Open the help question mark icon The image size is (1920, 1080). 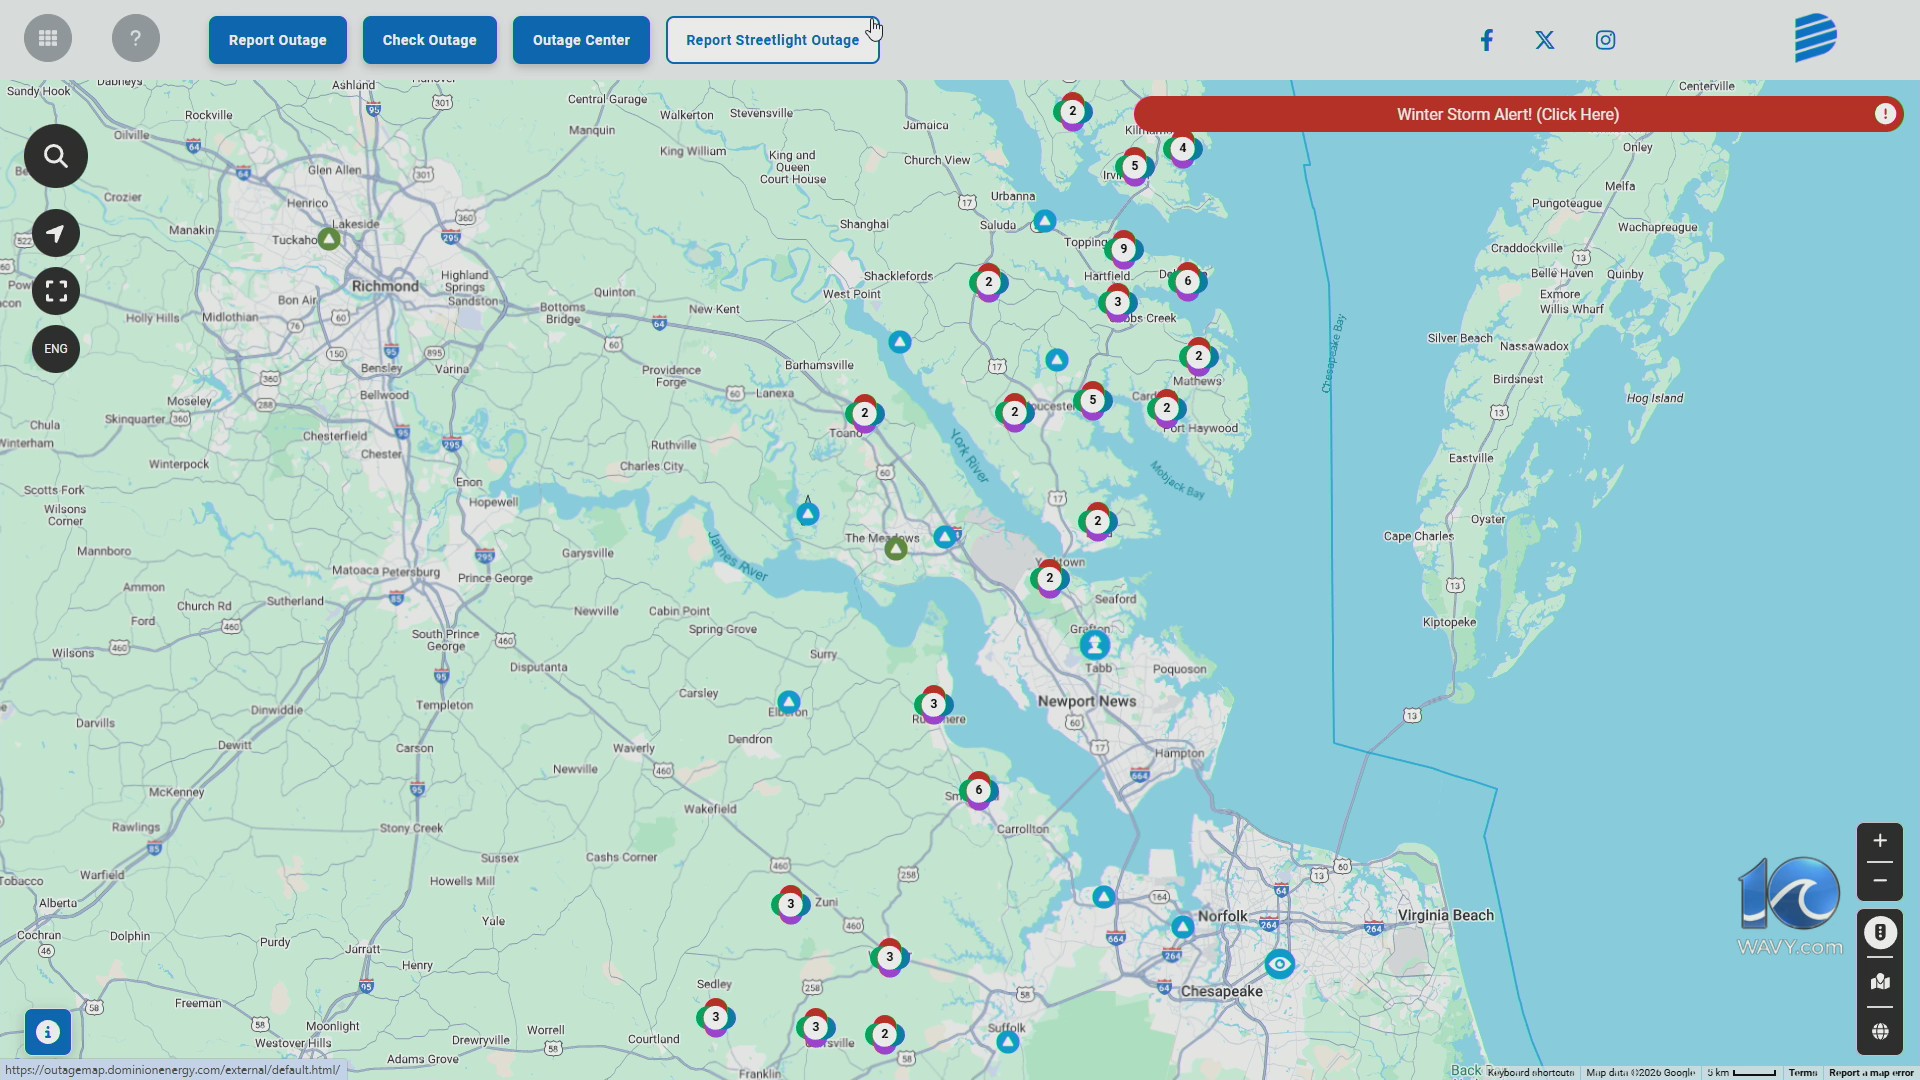tap(136, 39)
